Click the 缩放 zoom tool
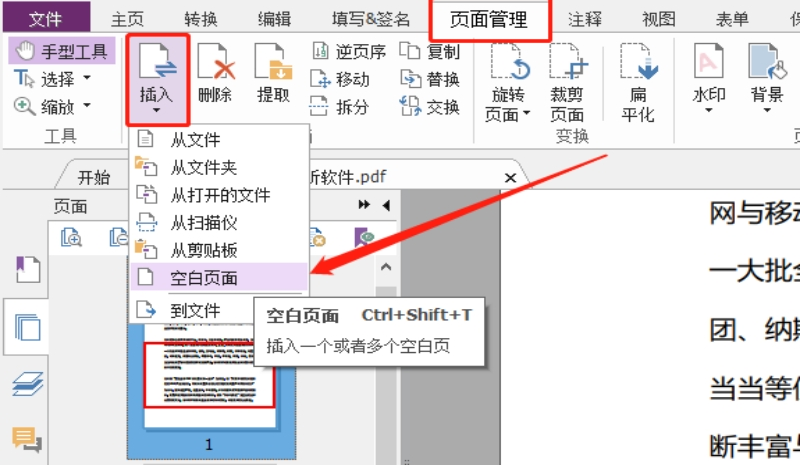800x465 pixels. coord(45,107)
